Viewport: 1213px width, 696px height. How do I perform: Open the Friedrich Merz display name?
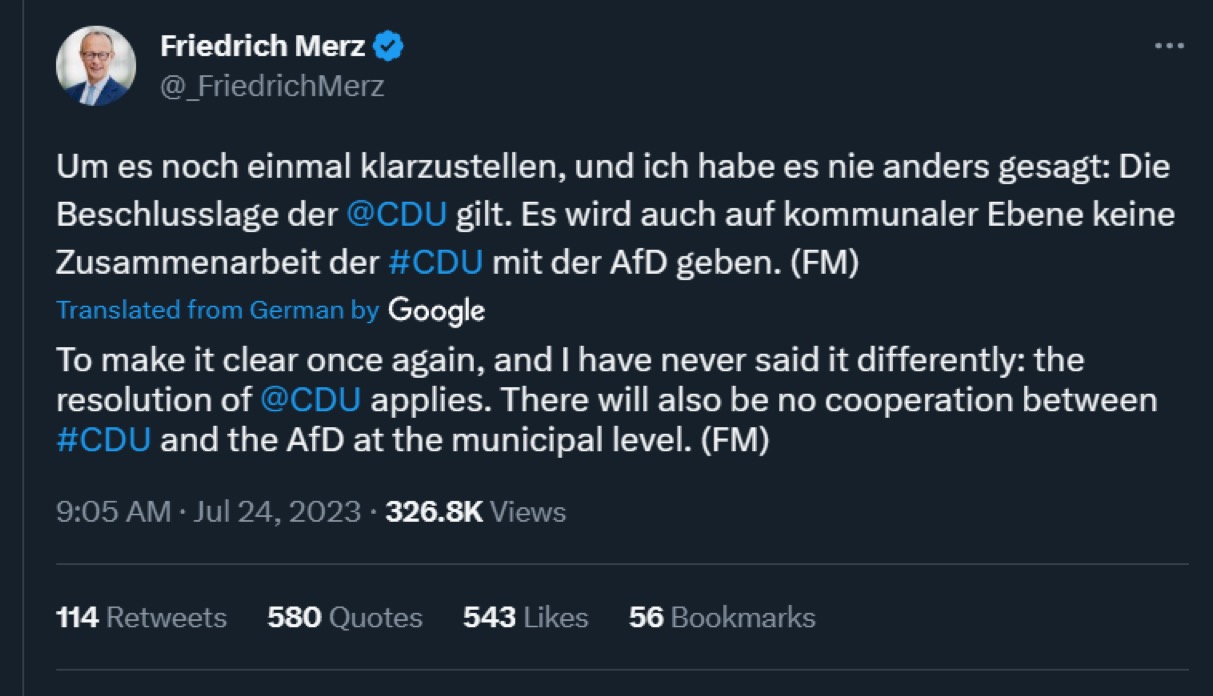(x=262, y=46)
